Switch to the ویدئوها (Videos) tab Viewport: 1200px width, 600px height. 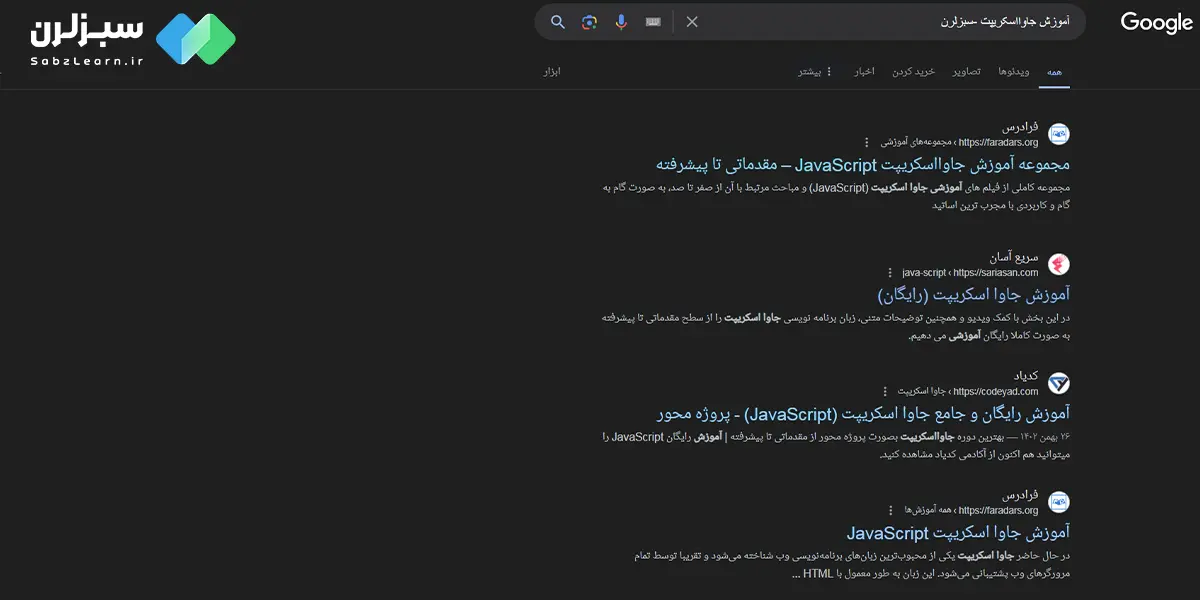pos(1015,71)
